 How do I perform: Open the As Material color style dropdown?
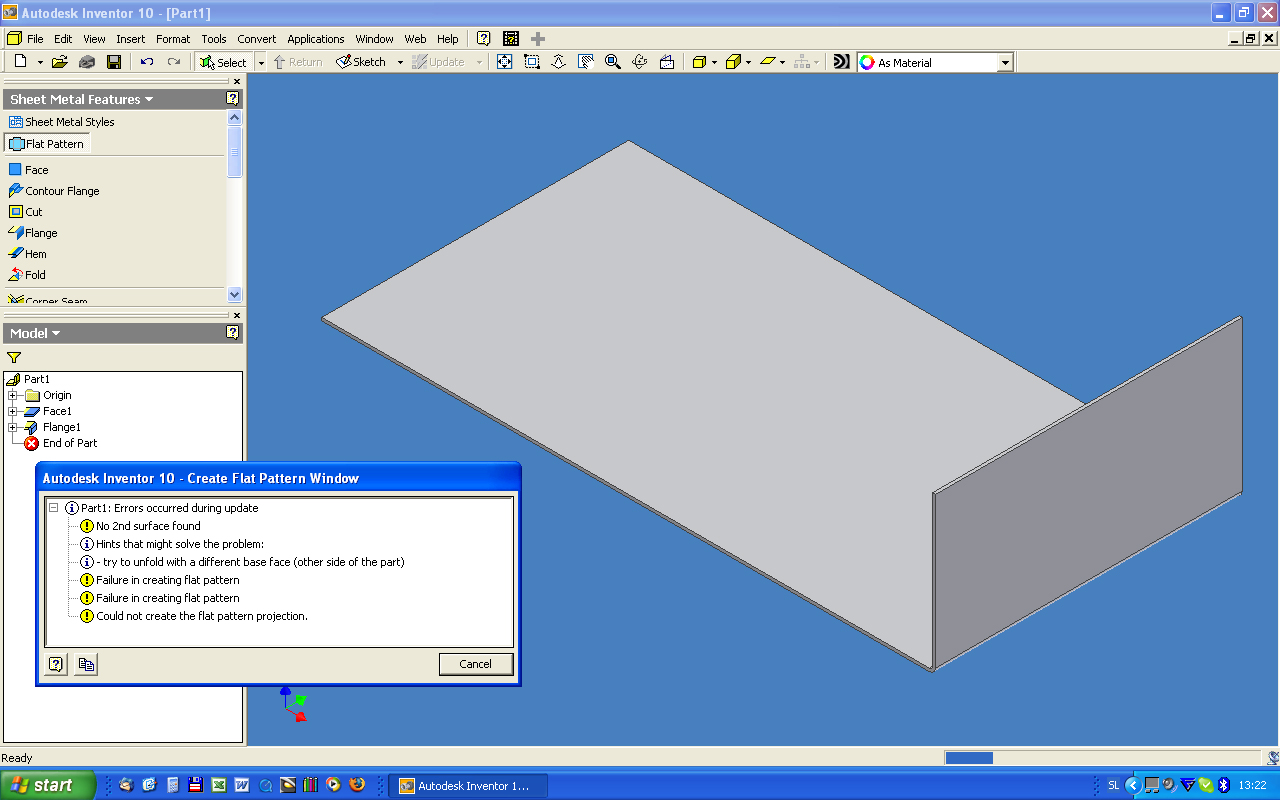pos(1005,63)
